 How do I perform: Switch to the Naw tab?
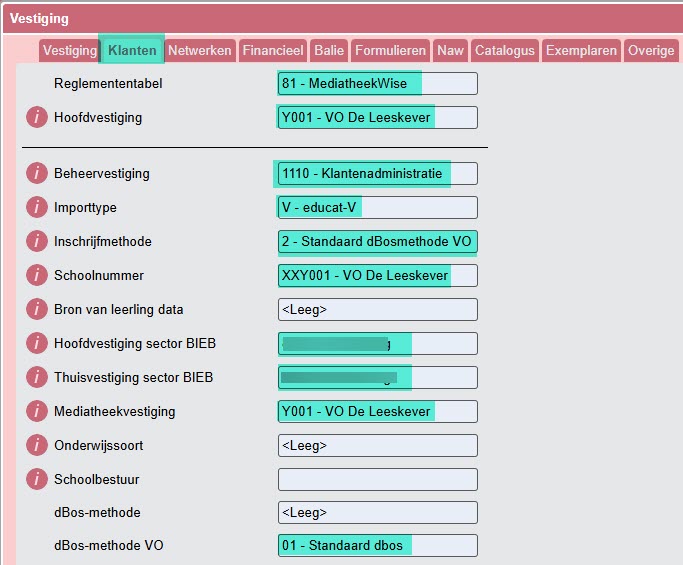[450, 51]
